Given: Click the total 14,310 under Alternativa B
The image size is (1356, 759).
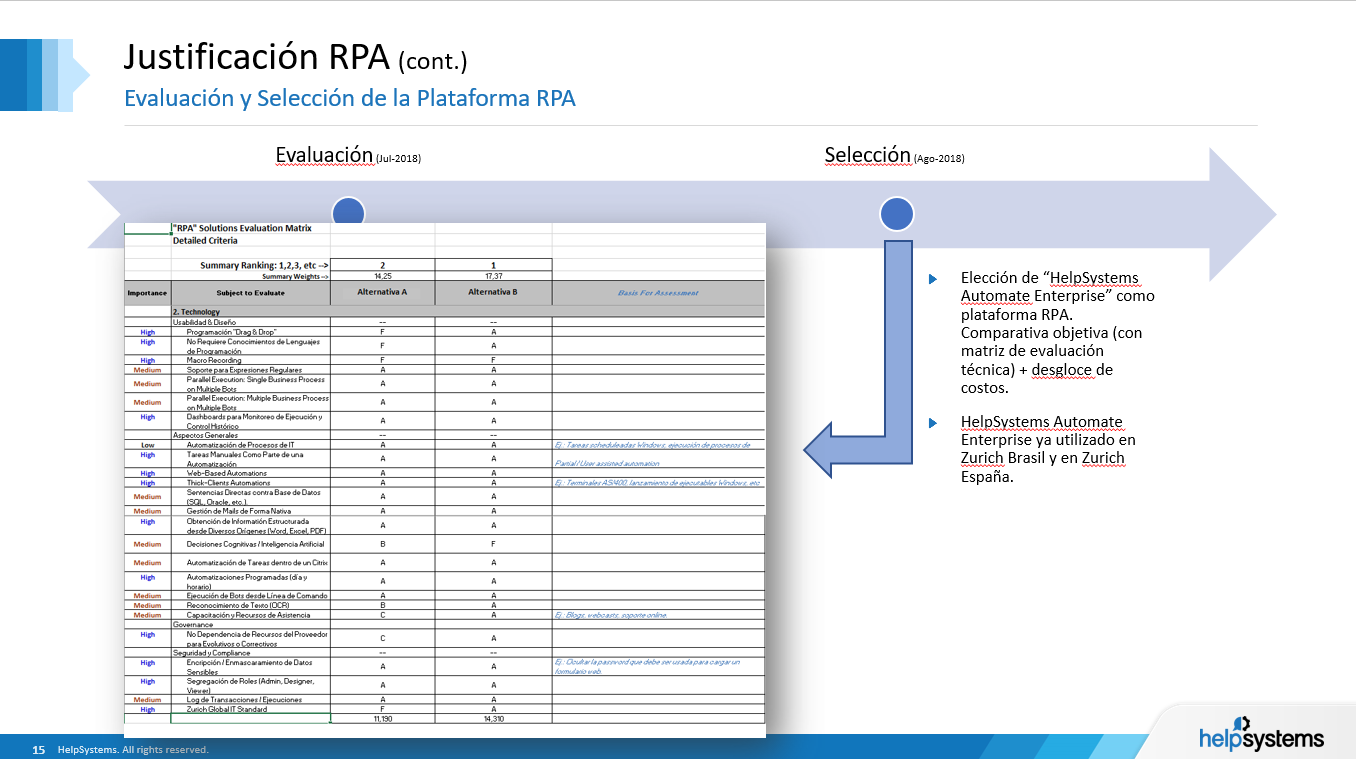Looking at the screenshot, I should (x=493, y=718).
